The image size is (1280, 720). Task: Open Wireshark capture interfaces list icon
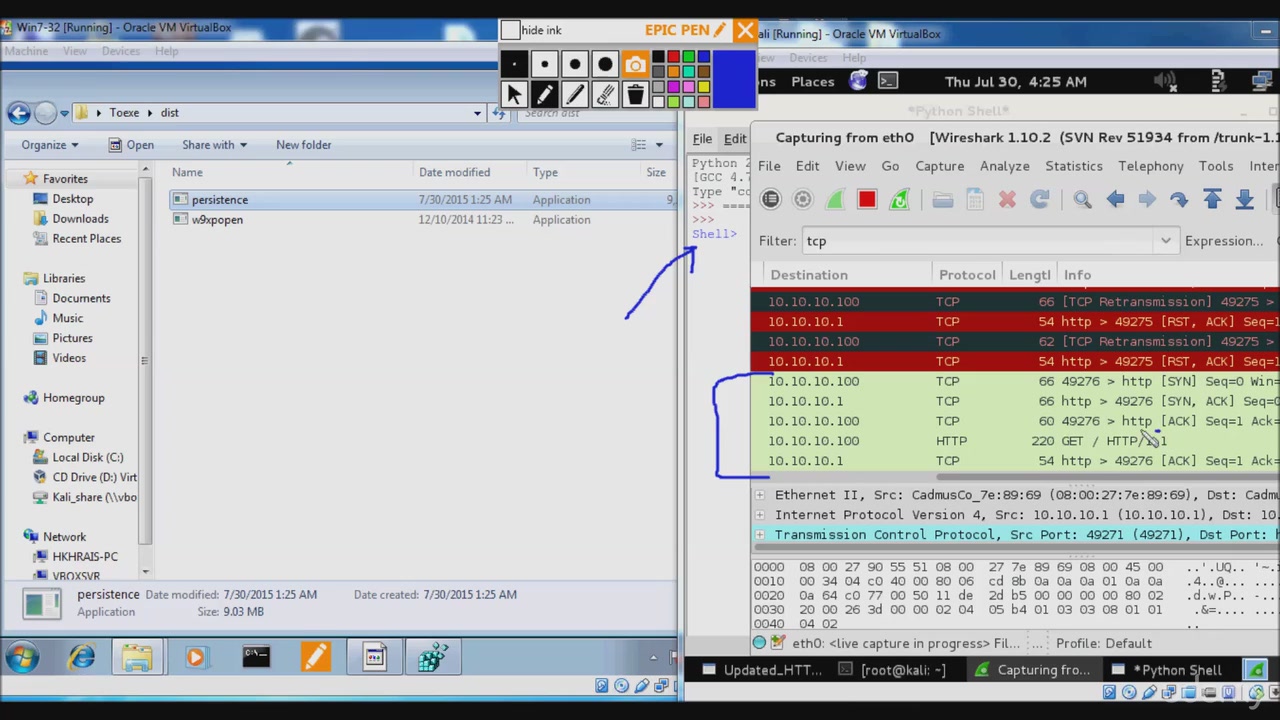(x=770, y=200)
